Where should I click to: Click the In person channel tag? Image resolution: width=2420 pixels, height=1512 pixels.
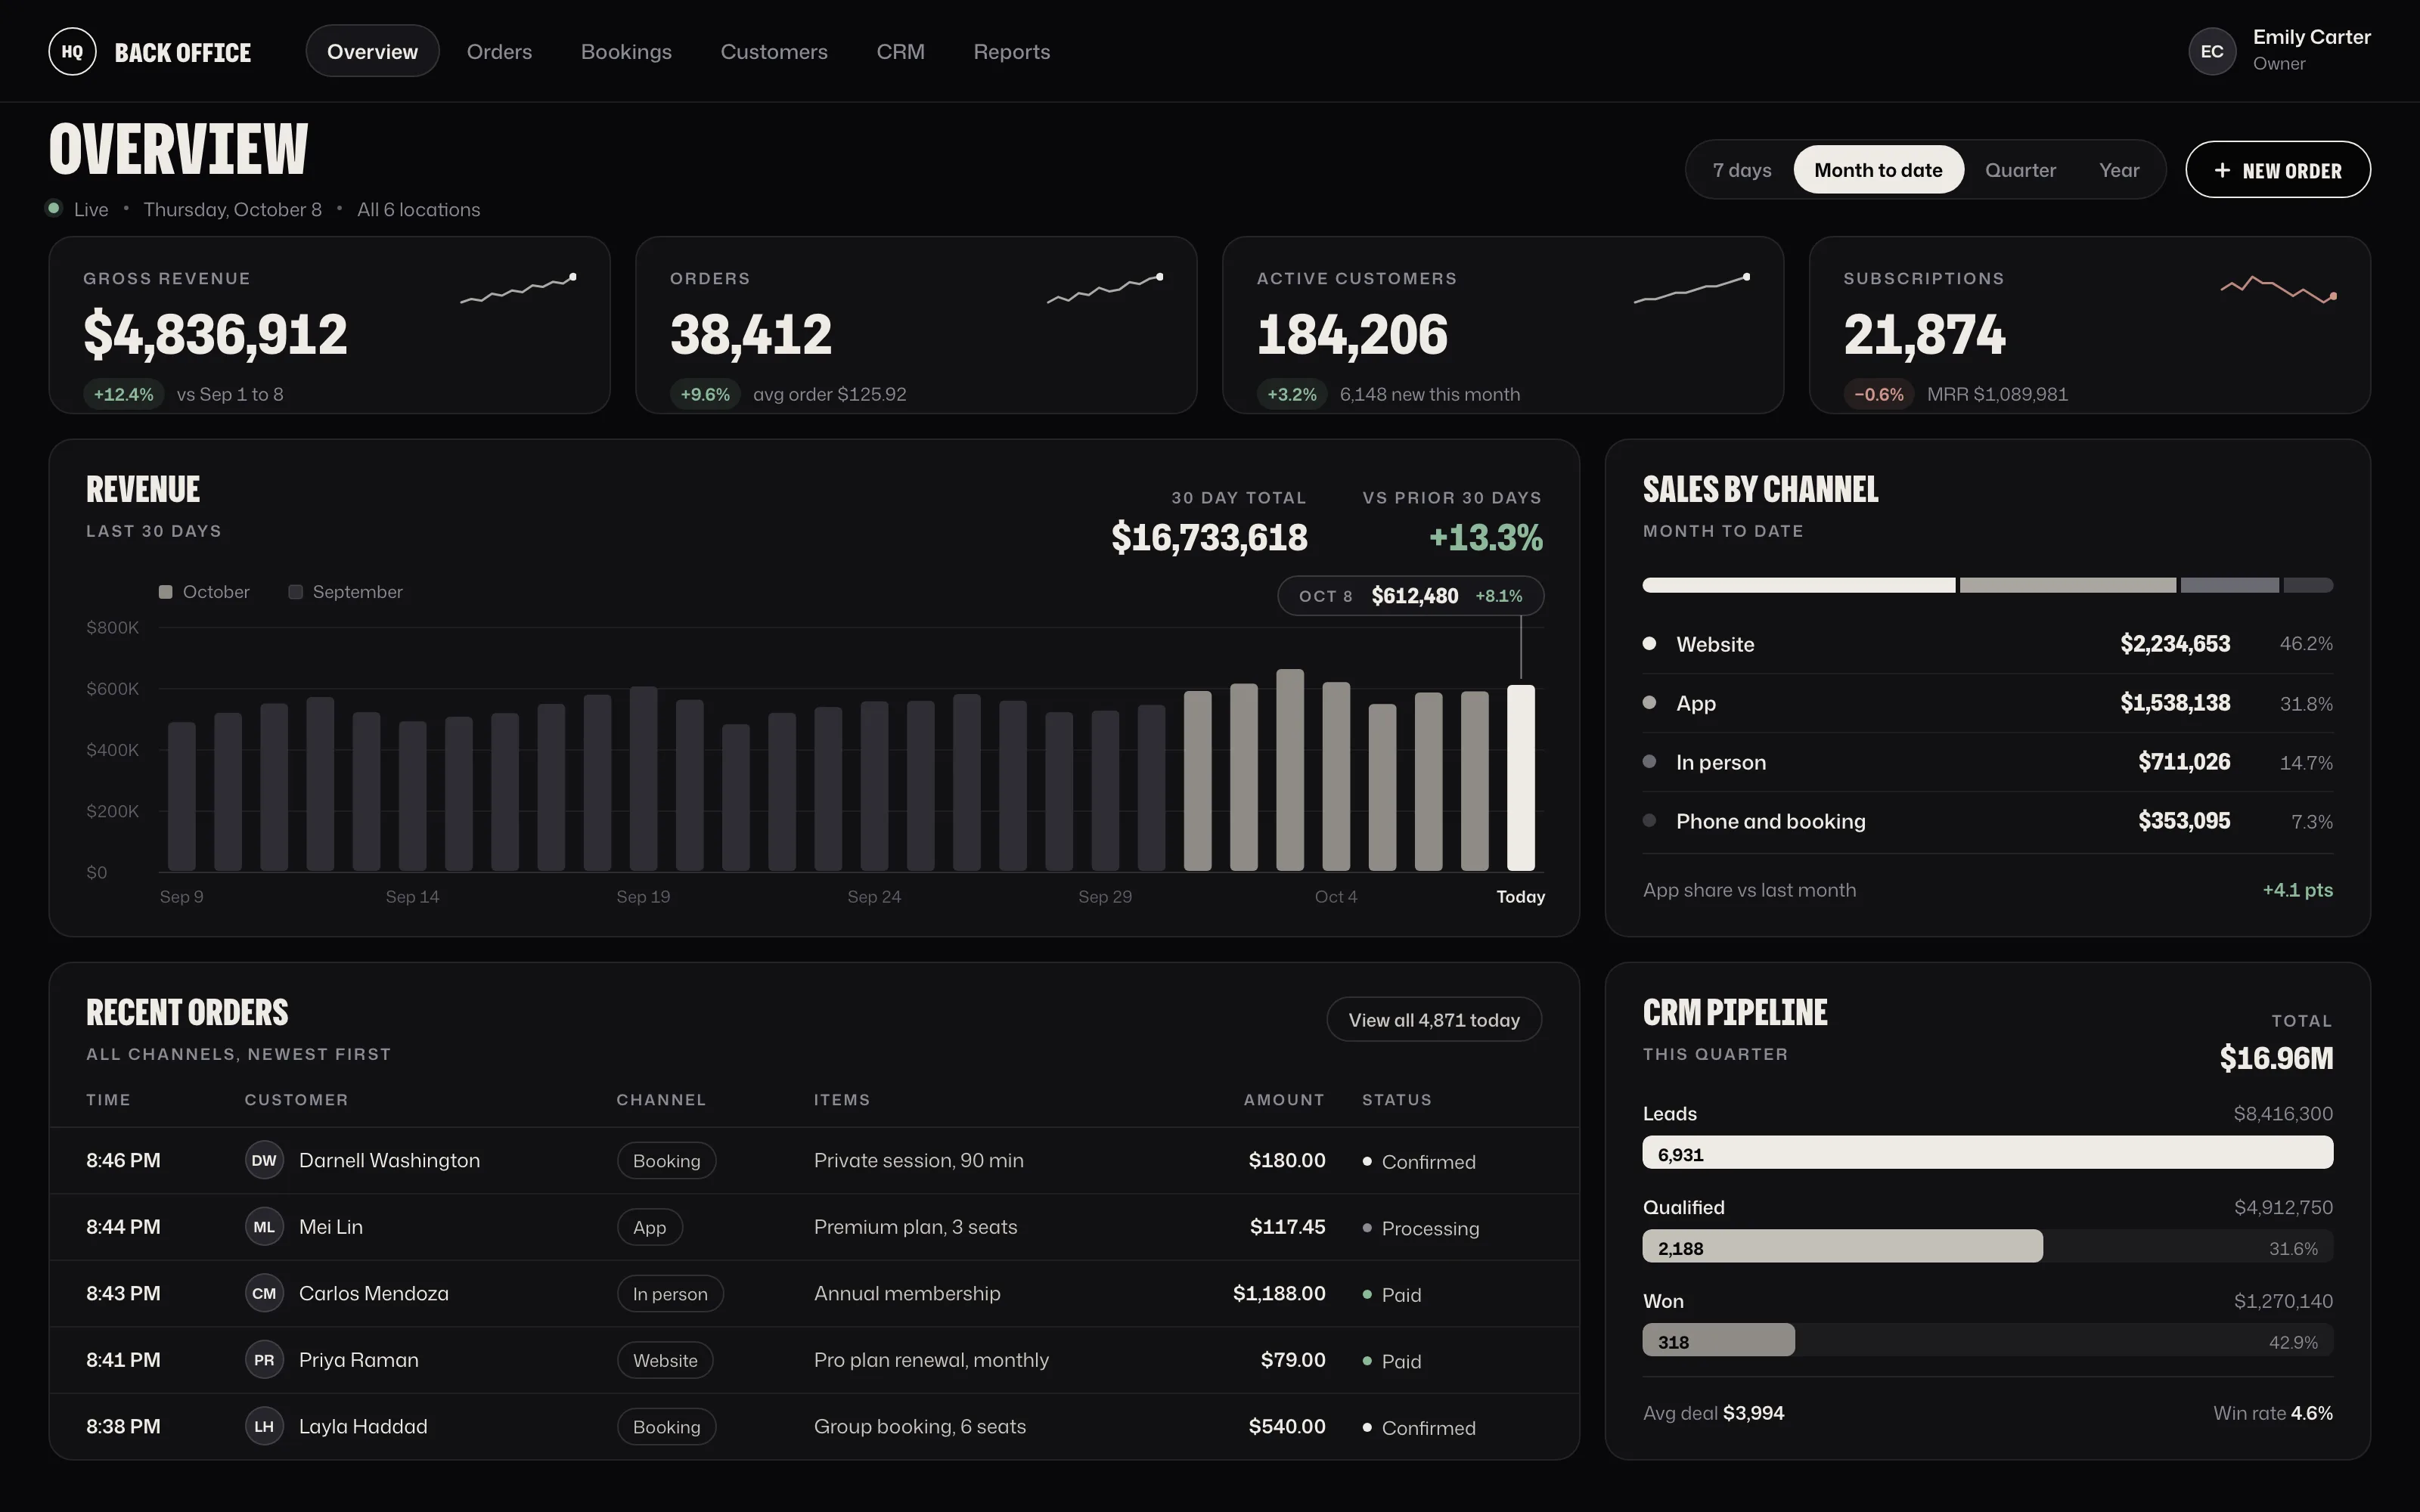pos(670,1294)
